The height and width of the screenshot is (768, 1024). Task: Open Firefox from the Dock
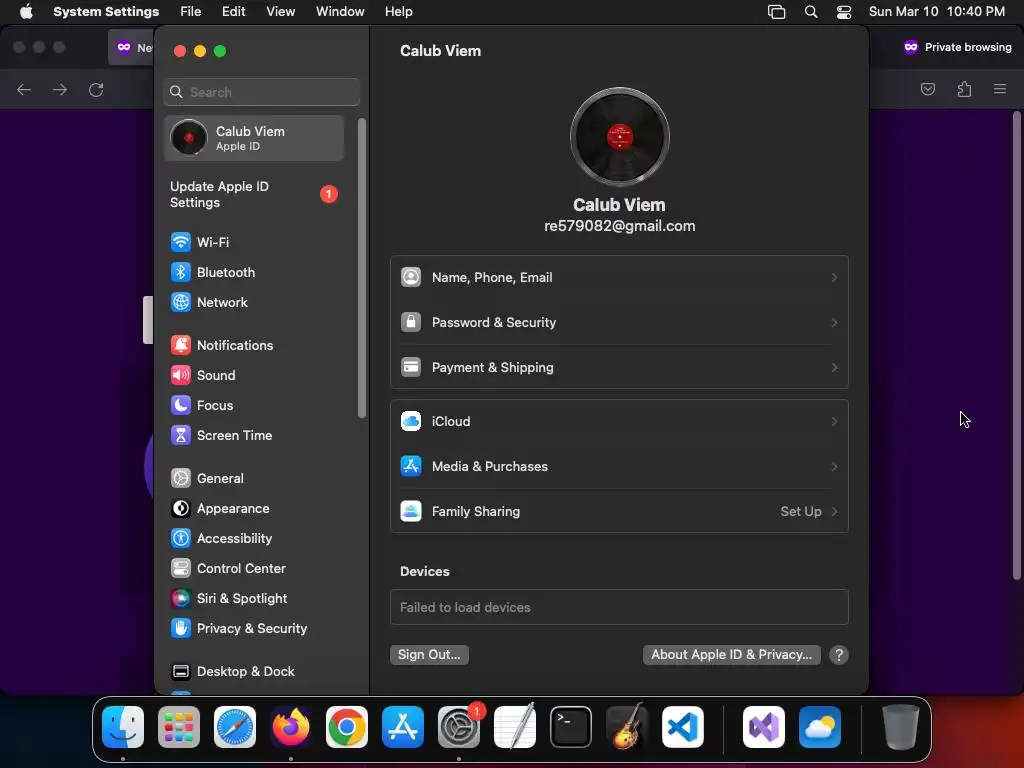(291, 727)
